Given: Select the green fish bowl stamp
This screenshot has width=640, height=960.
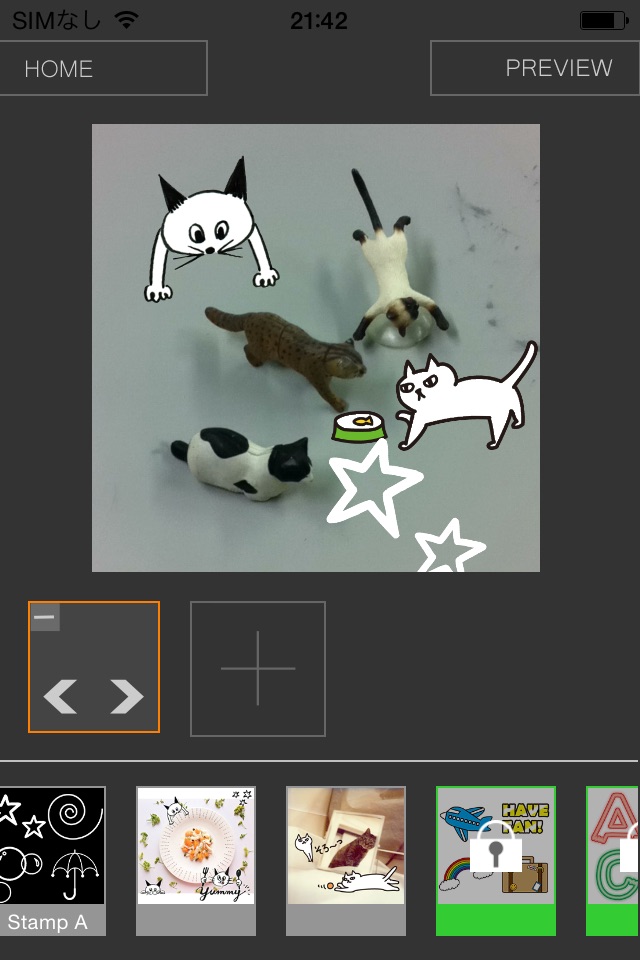Looking at the screenshot, I should (x=360, y=426).
